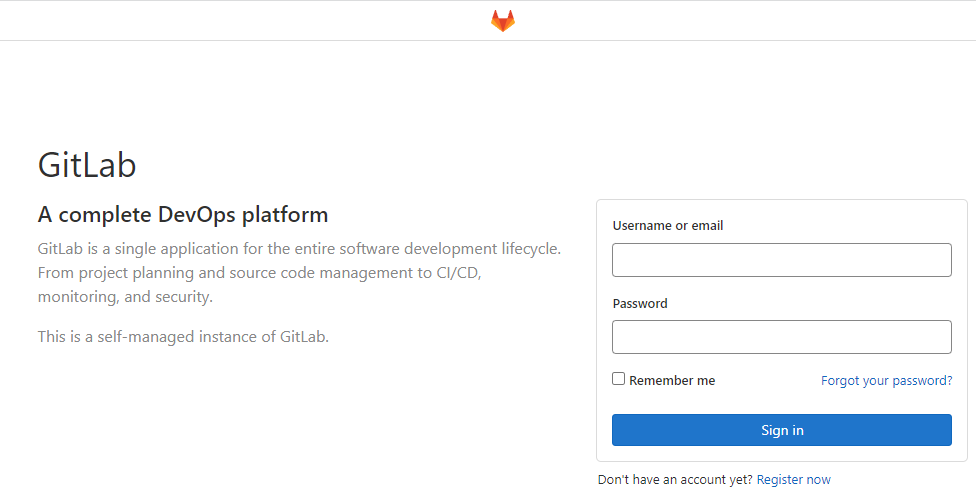
Task: Enable the Remember me checkbox
Action: click(618, 379)
